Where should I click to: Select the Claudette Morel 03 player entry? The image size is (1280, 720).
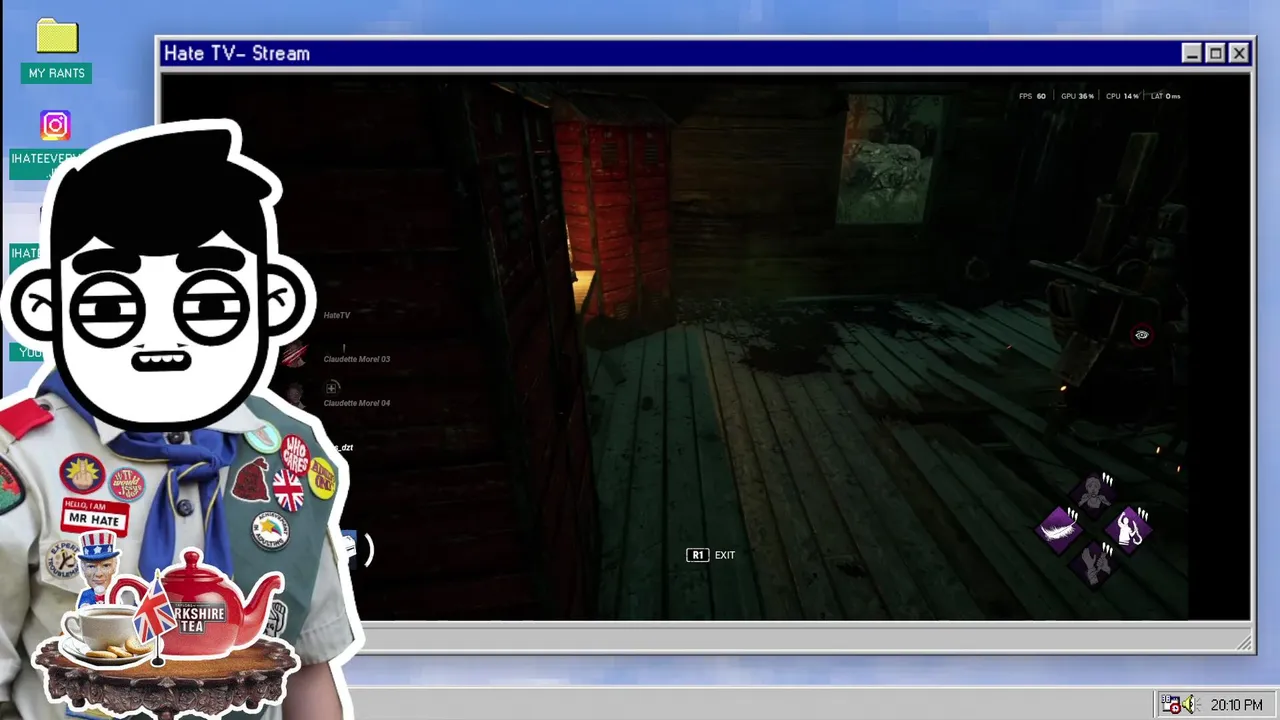tap(356, 359)
